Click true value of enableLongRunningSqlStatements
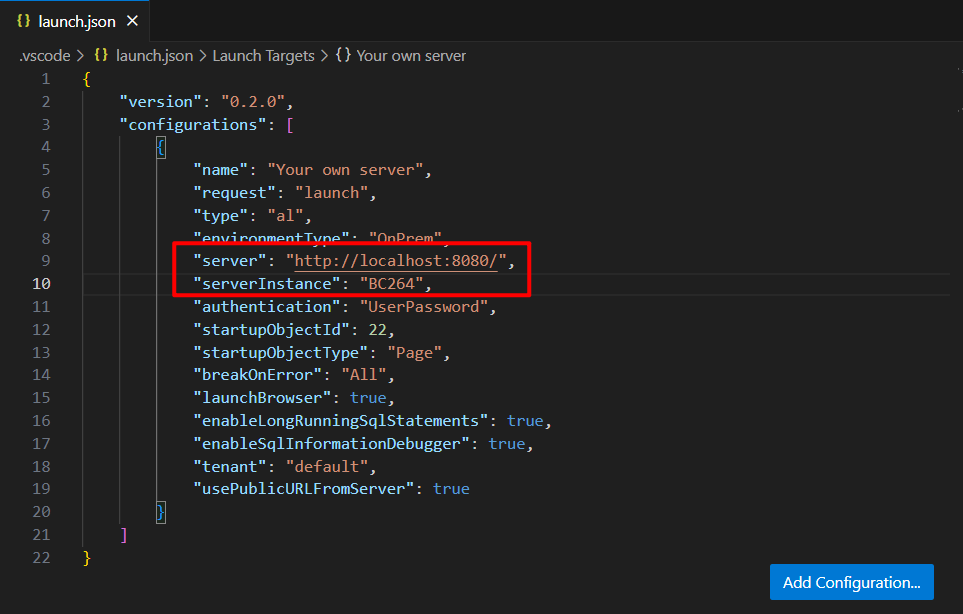Screen dimensions: 963x614 pos(524,421)
